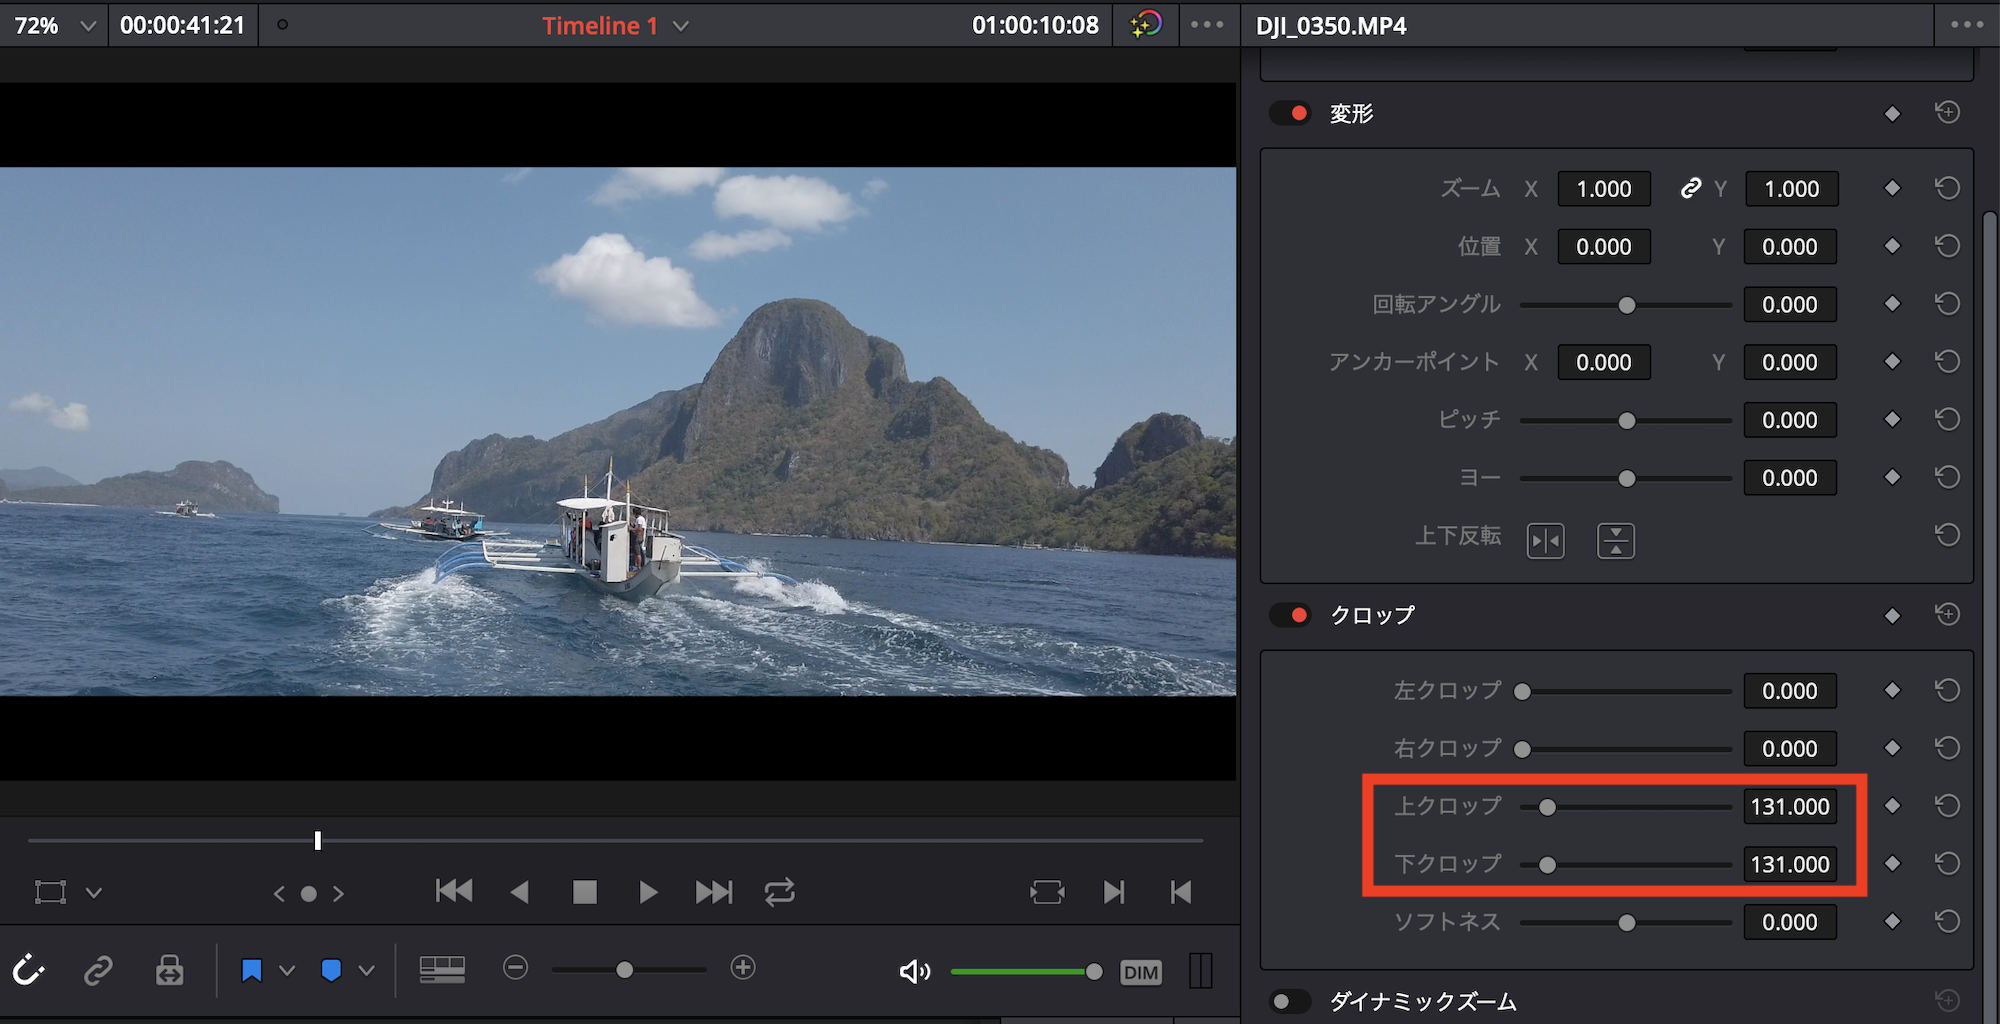Click the ピッチ slider

1626,421
